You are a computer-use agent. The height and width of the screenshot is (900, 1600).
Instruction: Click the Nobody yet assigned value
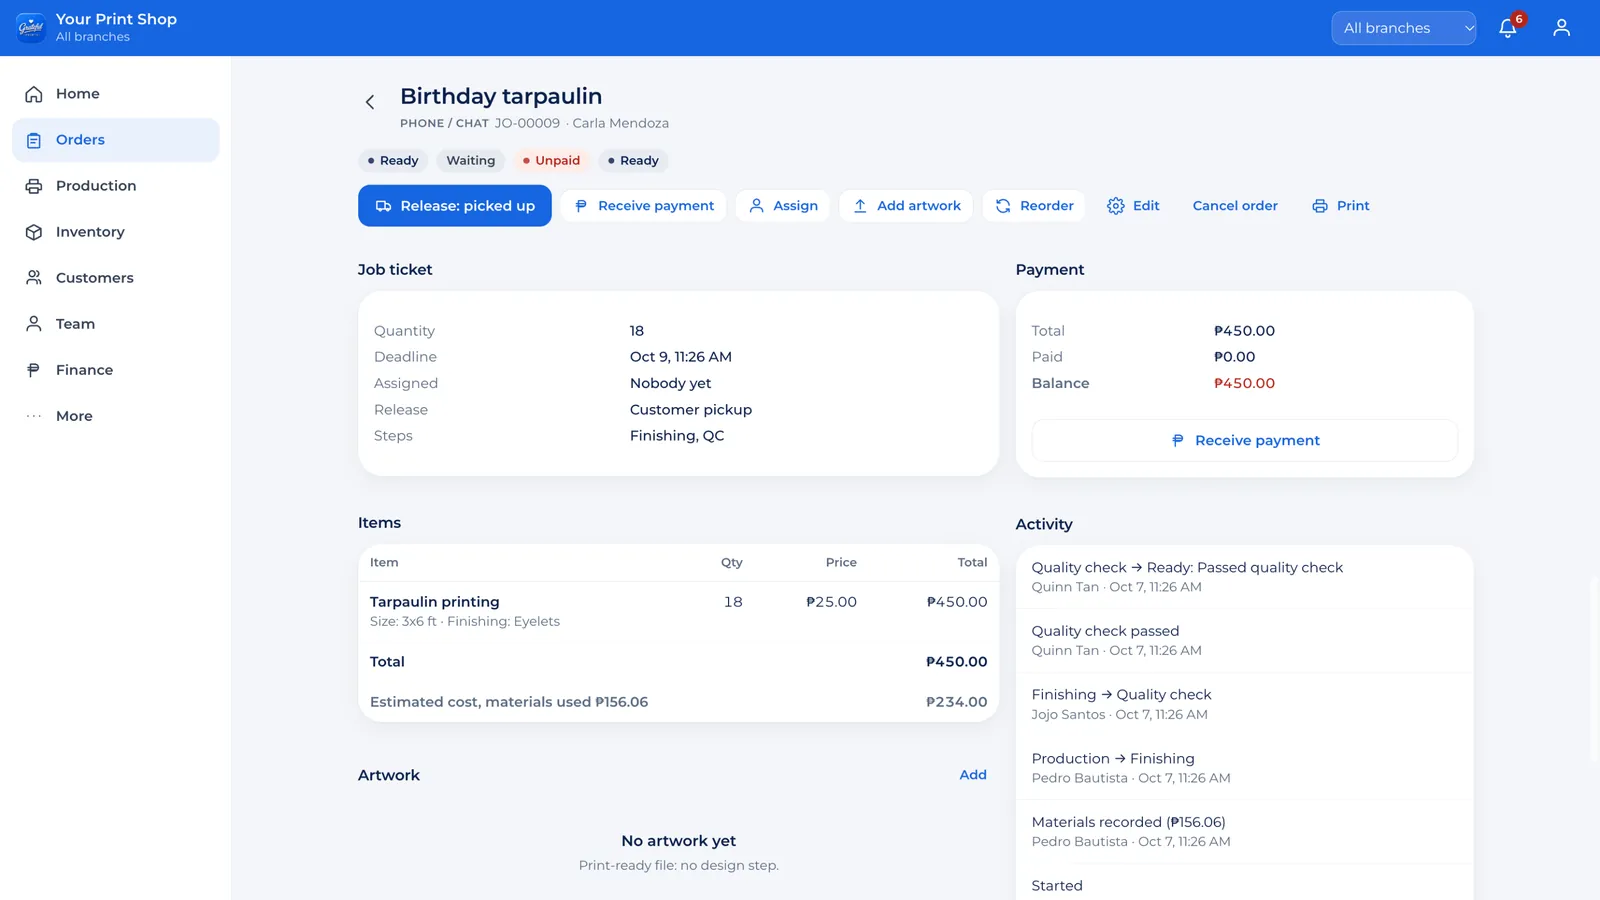coord(671,383)
